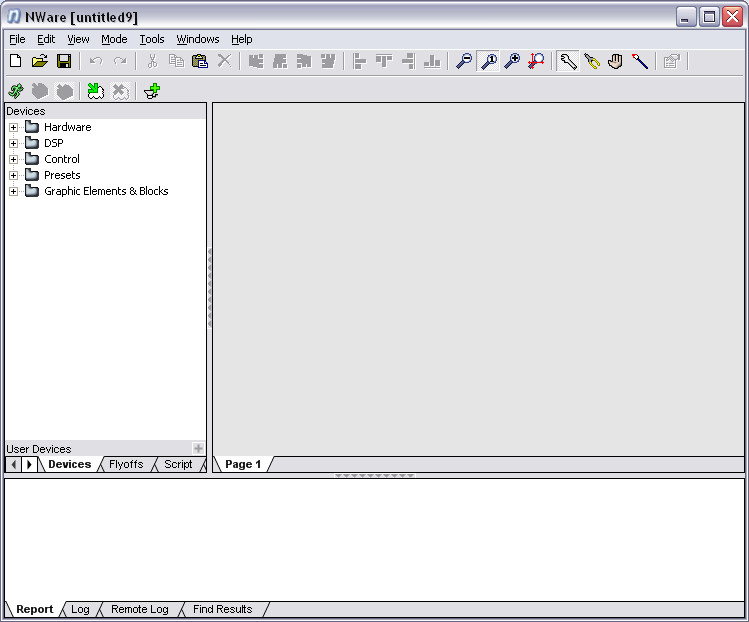This screenshot has height=622, width=749.
Task: Click the green running-man deploy icon
Action: 16,91
